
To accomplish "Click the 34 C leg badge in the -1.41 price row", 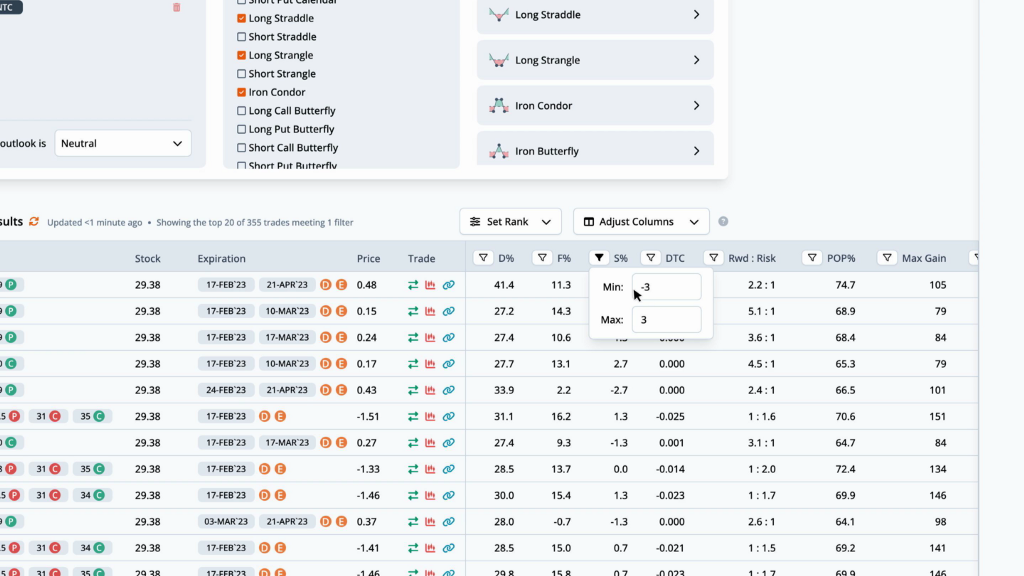I will pyautogui.click(x=92, y=548).
